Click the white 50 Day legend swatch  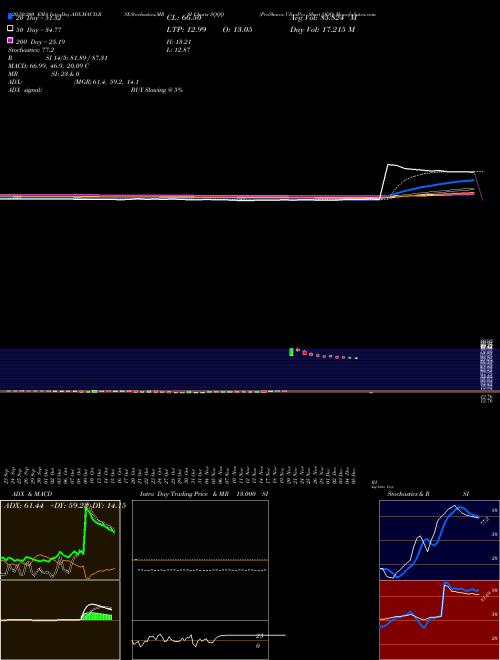tap(11, 28)
